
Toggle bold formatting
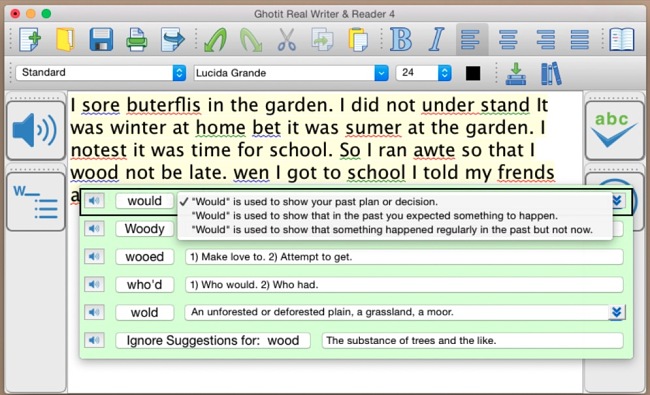[x=401, y=40]
